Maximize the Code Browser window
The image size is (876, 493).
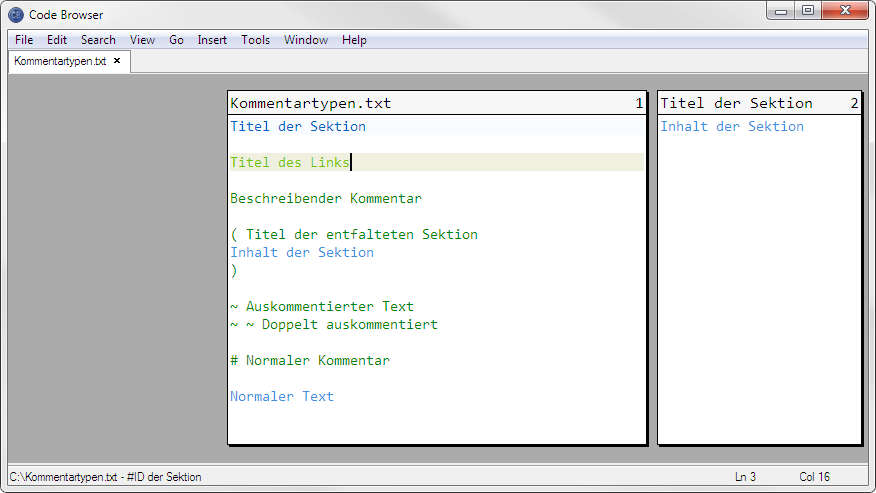(808, 11)
